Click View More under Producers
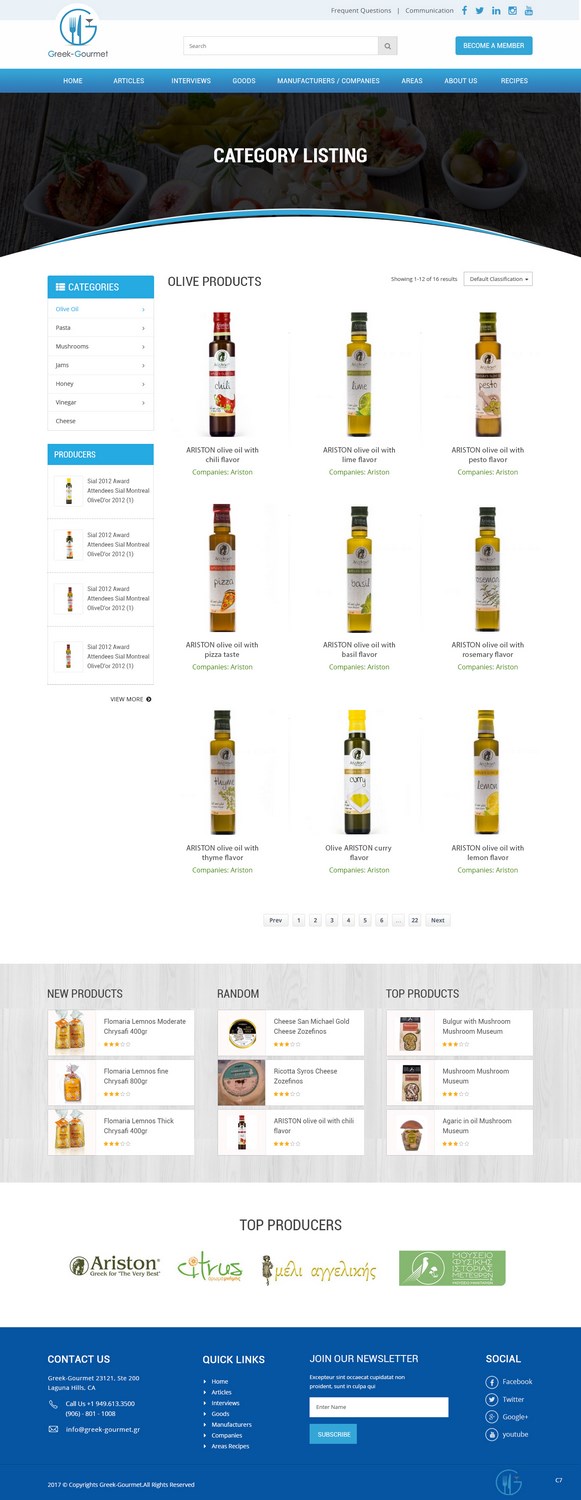This screenshot has height=1500, width=581. [x=131, y=699]
